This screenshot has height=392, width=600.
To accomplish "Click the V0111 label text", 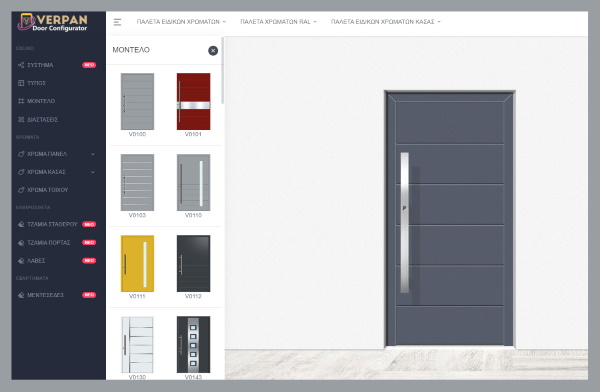I will [x=137, y=296].
